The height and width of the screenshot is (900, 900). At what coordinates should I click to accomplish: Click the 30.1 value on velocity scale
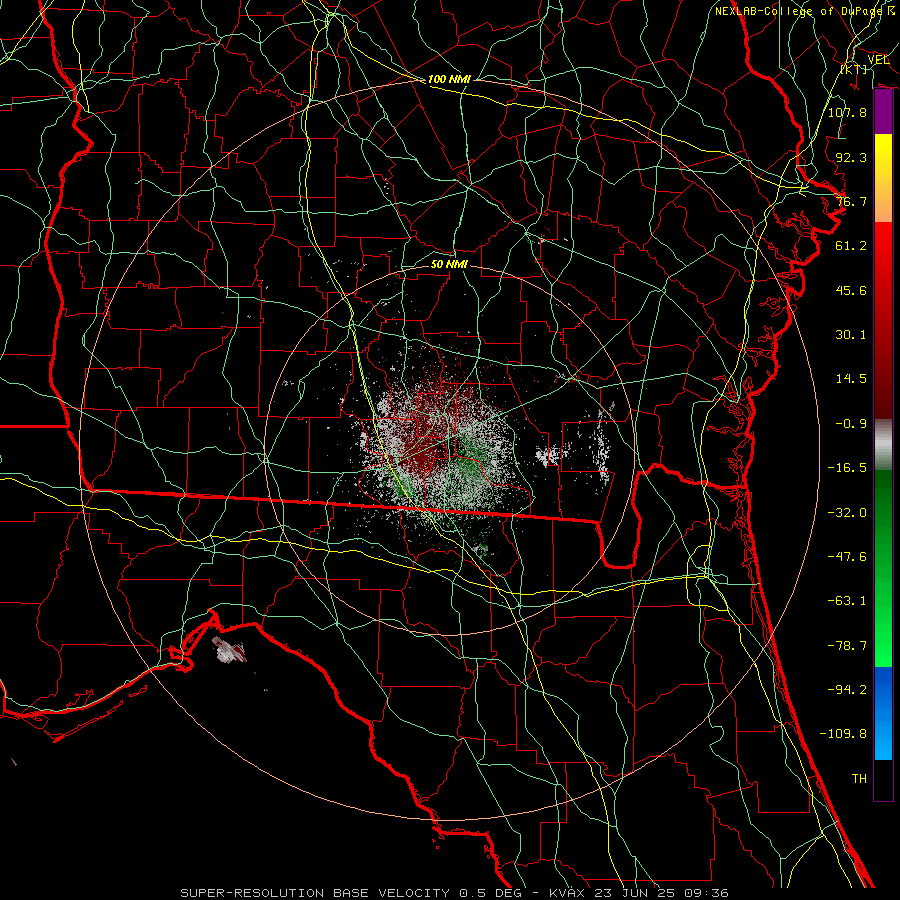click(x=851, y=335)
